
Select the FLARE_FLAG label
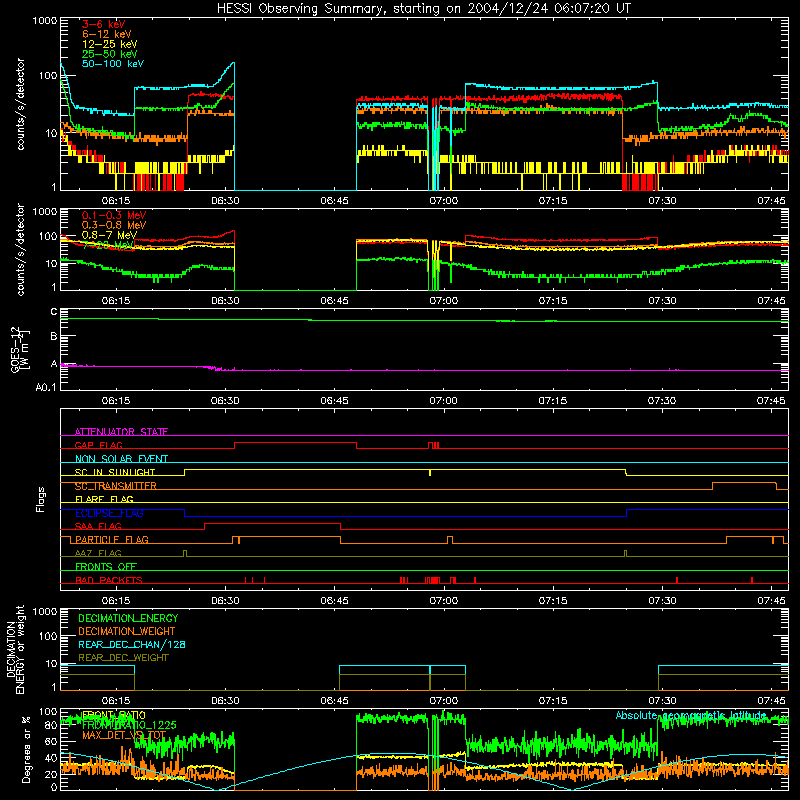pyautogui.click(x=104, y=499)
